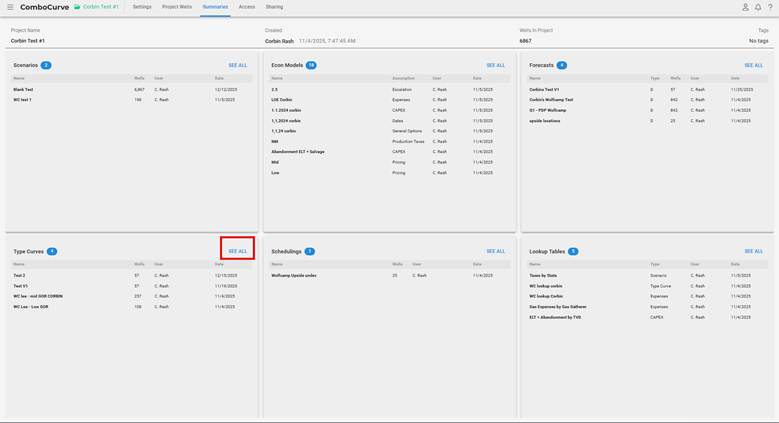The width and height of the screenshot is (779, 423).
Task: Open the notifications bell
Action: click(x=758, y=7)
